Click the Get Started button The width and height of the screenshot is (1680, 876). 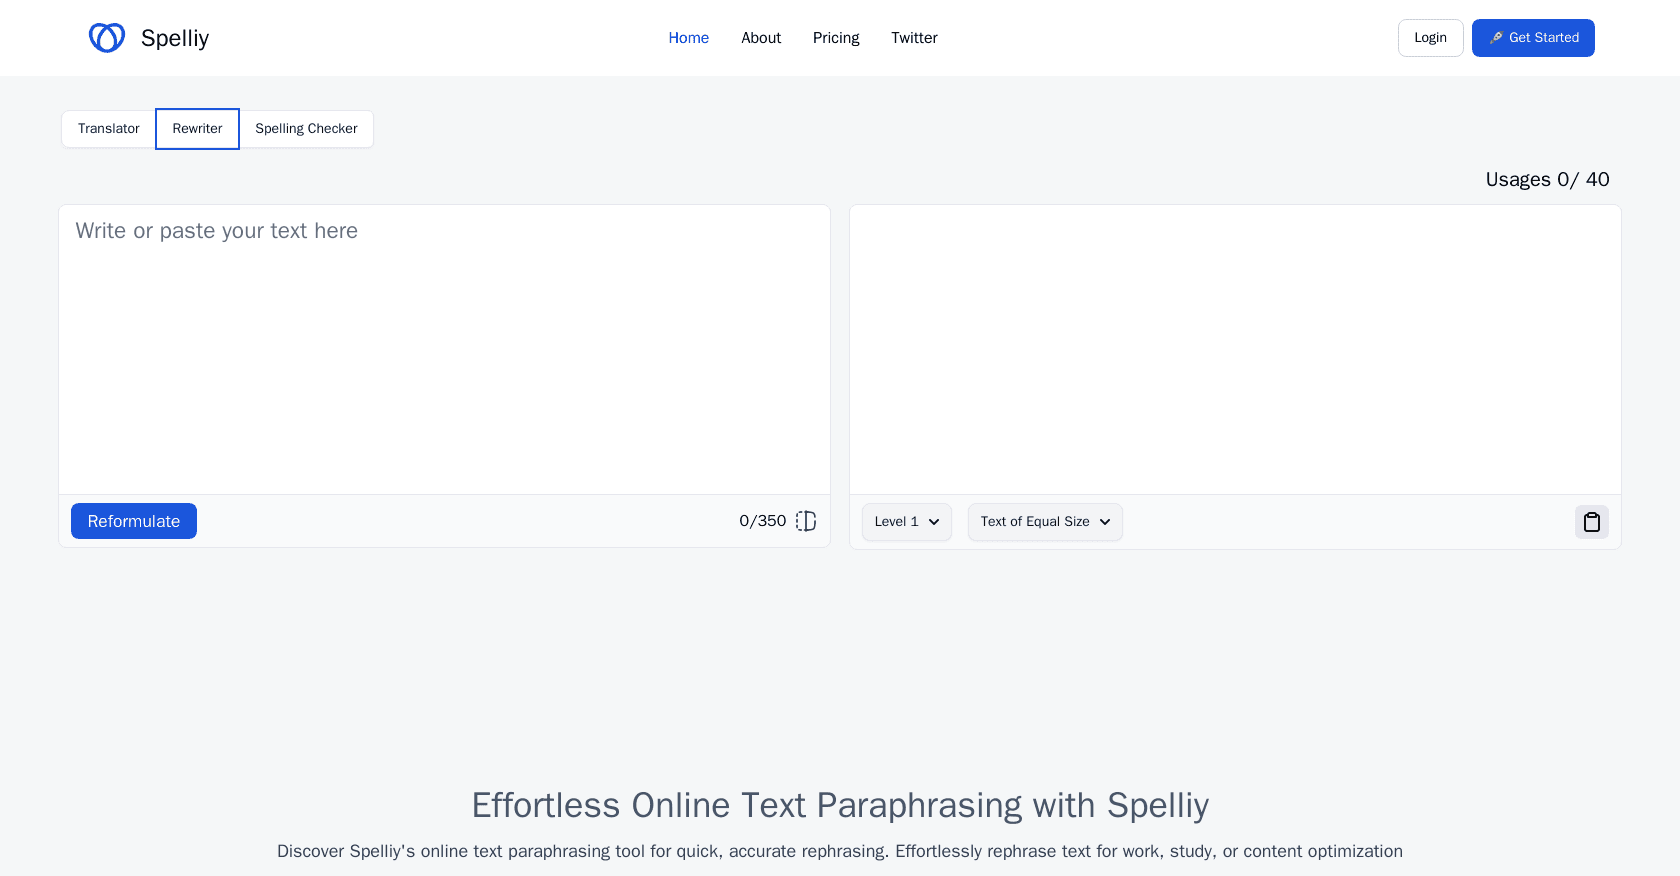coord(1533,38)
